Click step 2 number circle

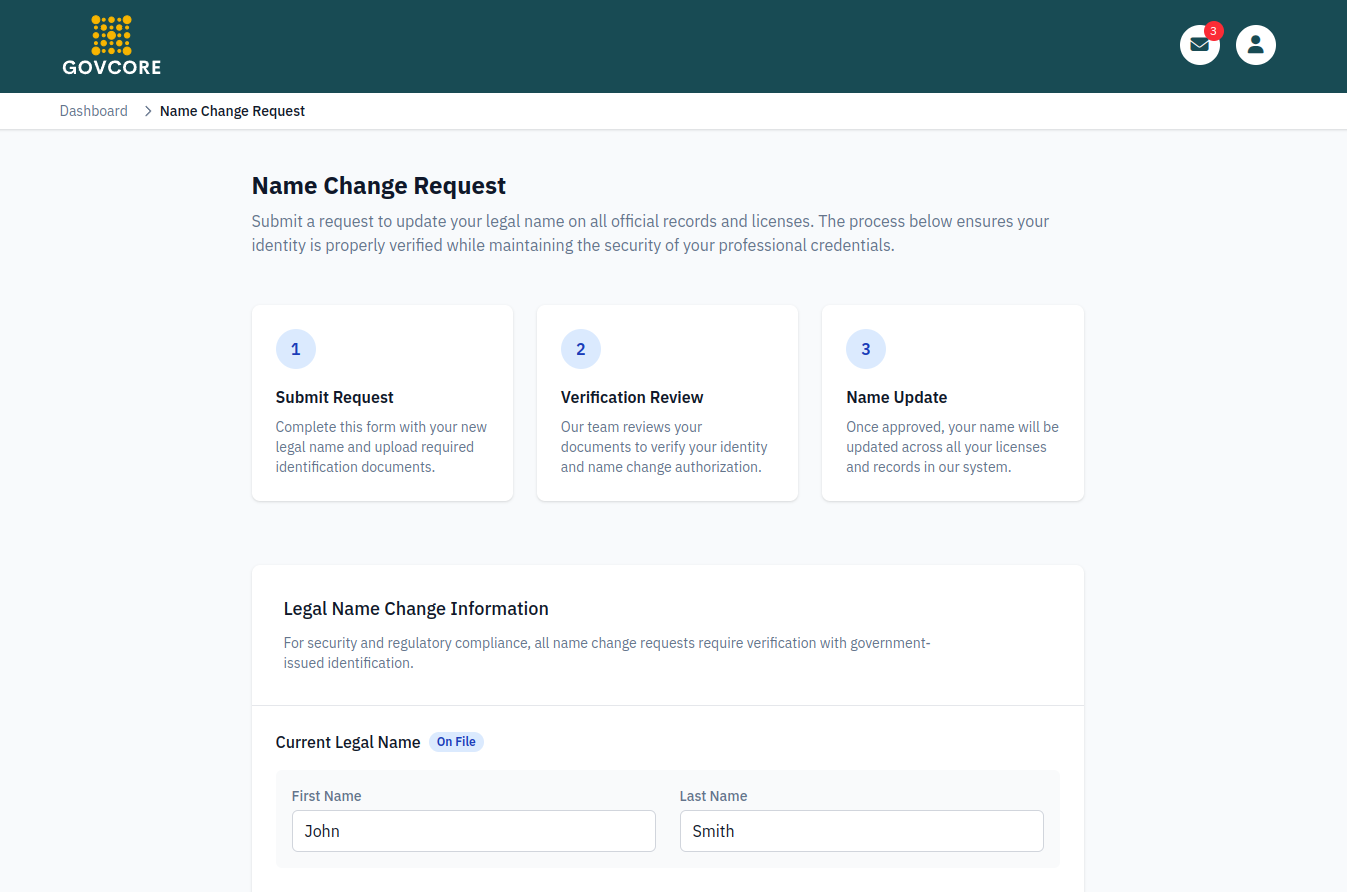pyautogui.click(x=581, y=349)
